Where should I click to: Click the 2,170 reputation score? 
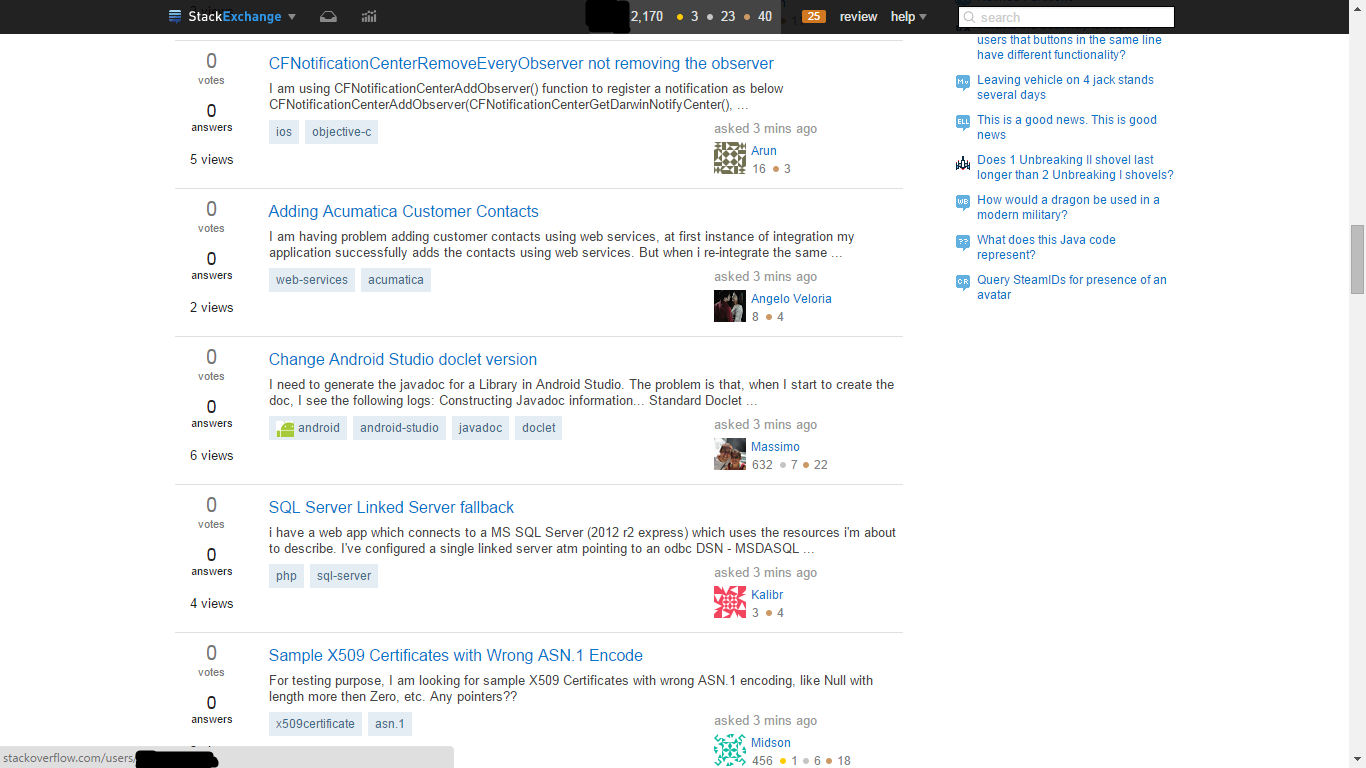(647, 17)
